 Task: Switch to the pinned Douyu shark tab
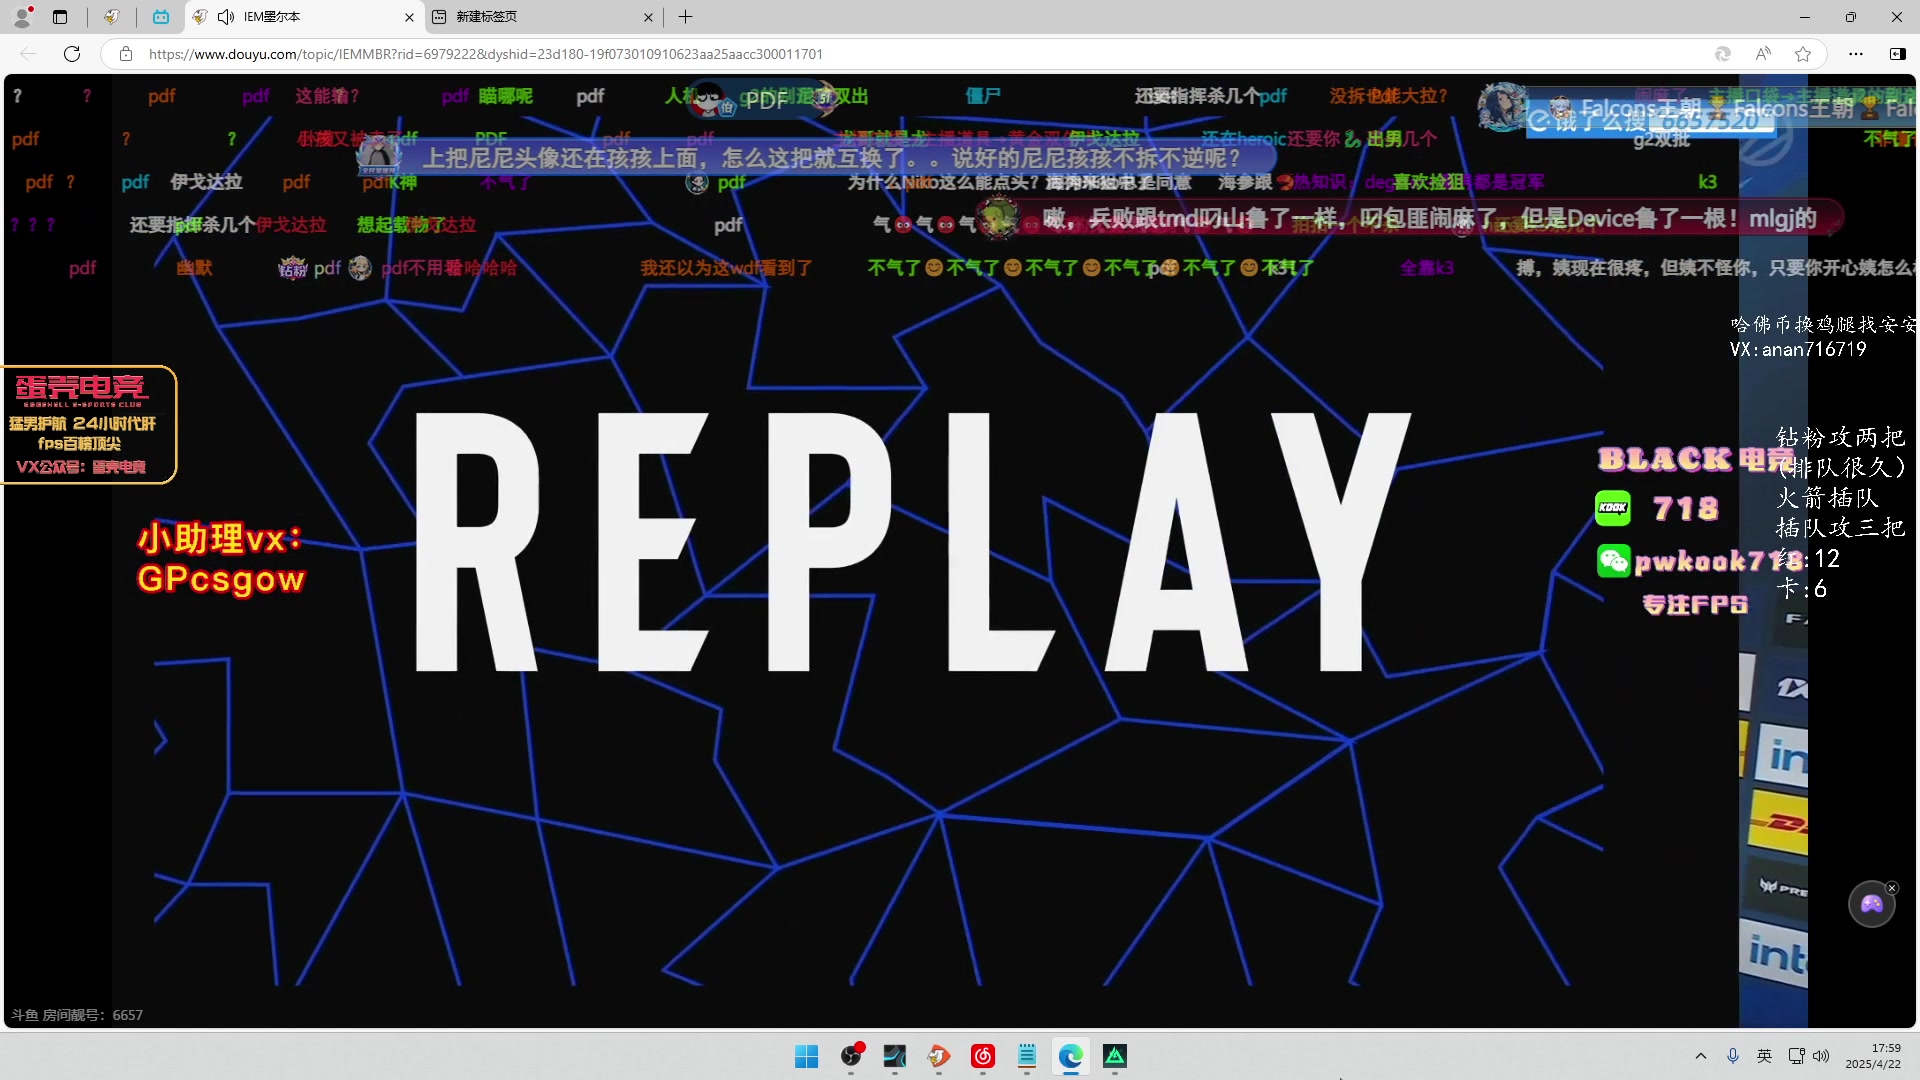pyautogui.click(x=112, y=17)
